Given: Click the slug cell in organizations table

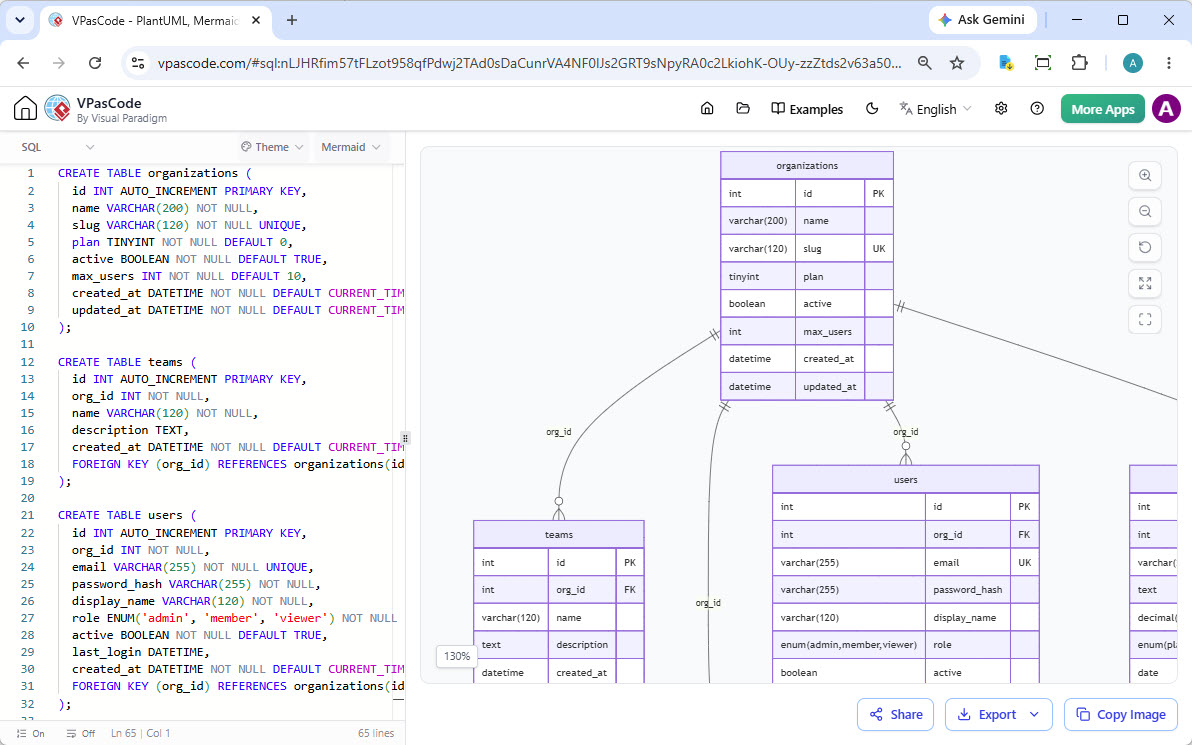Looking at the screenshot, I should 829,249.
